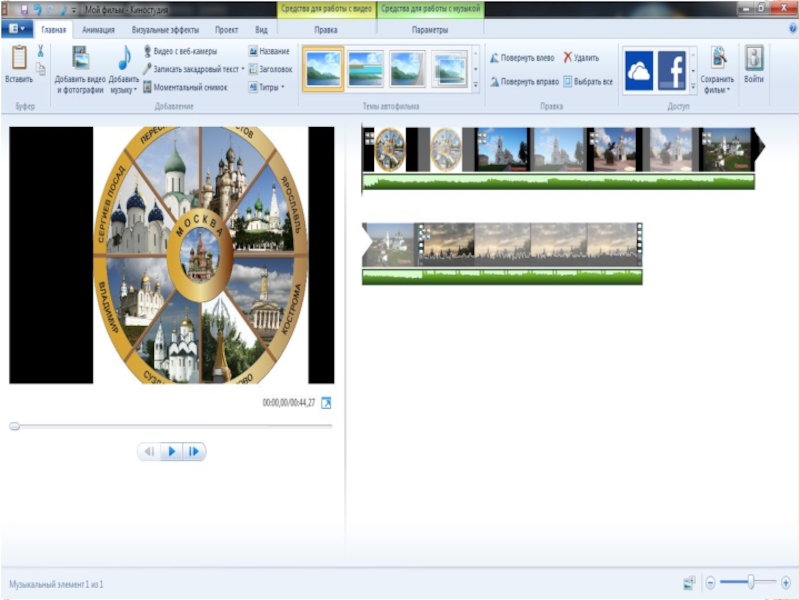
Task: Click the OneDrive cloud sharing icon
Action: [x=638, y=71]
